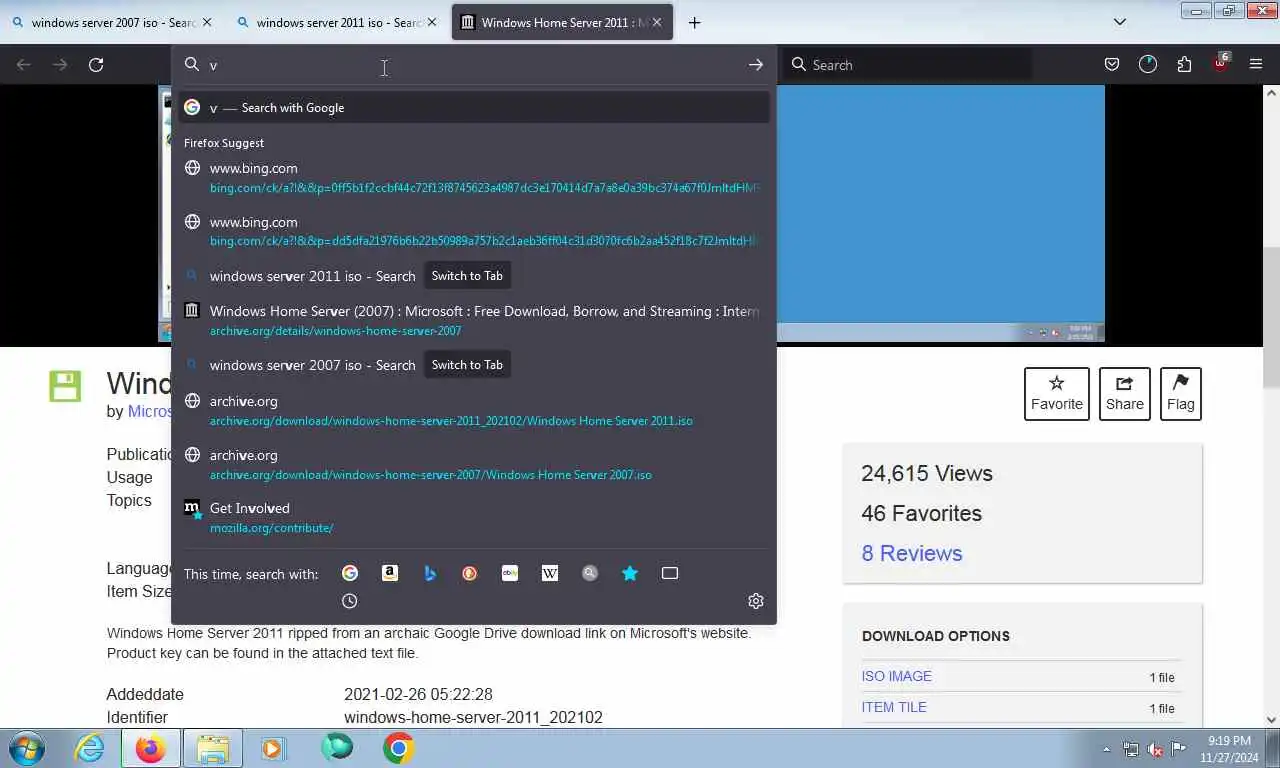The width and height of the screenshot is (1280, 768).
Task: Search this time with Amazon
Action: click(390, 573)
